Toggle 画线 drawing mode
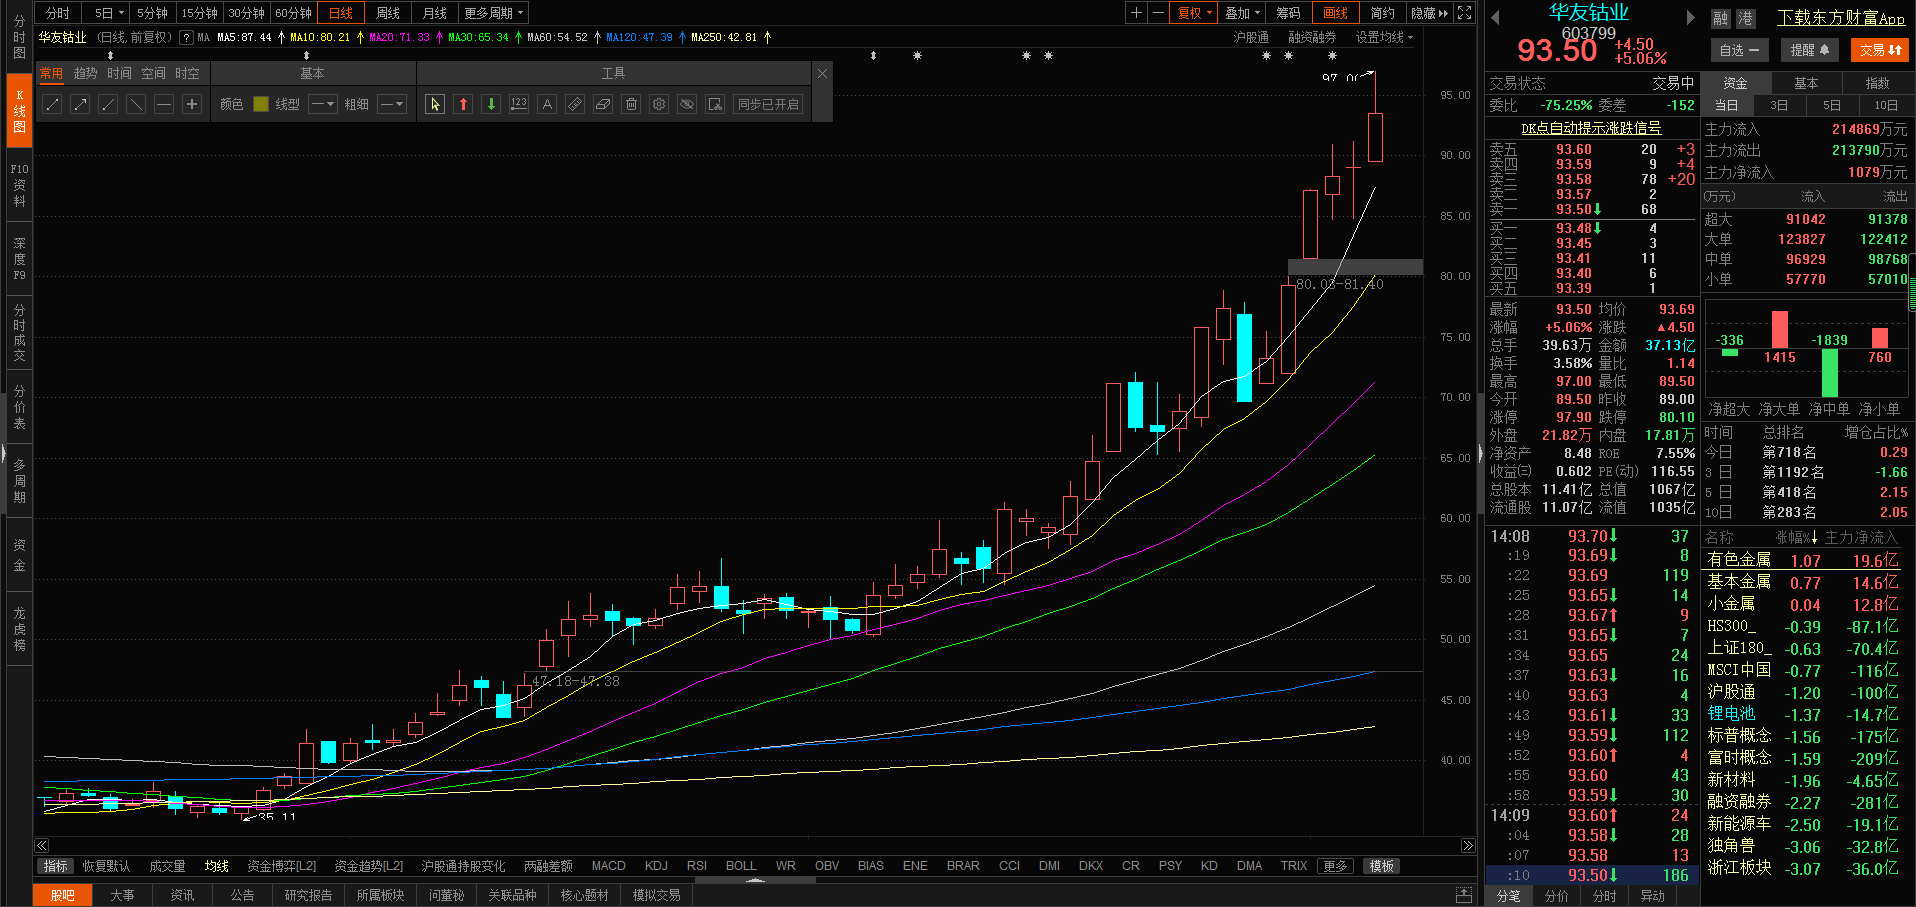The width and height of the screenshot is (1916, 907). pos(1335,13)
